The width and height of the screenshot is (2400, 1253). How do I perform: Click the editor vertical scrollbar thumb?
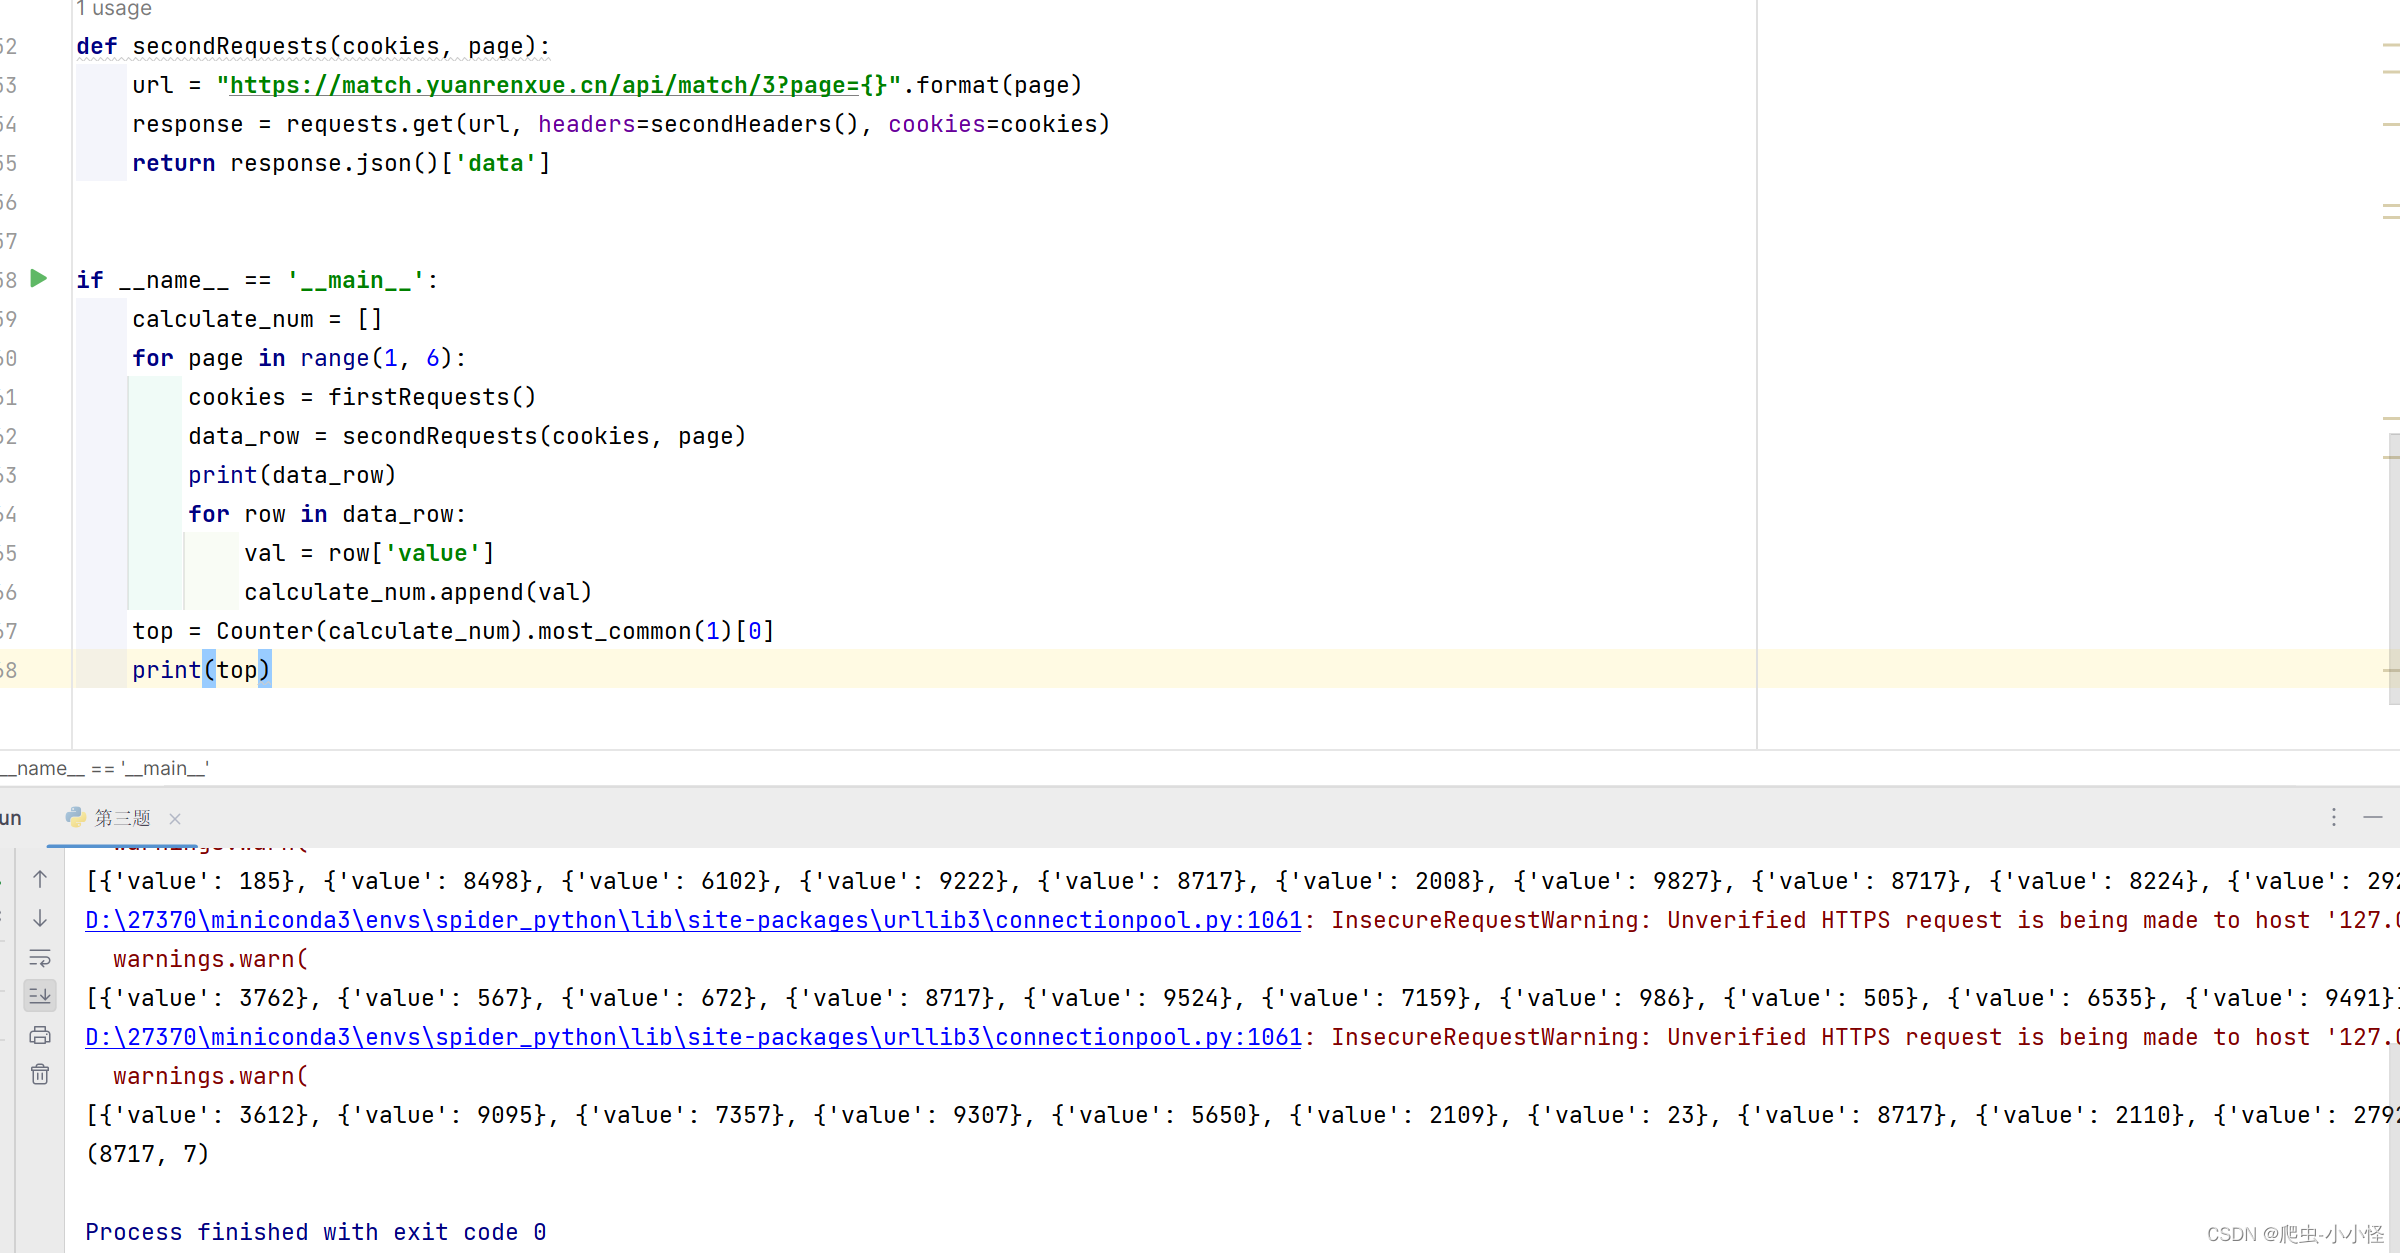click(2393, 570)
